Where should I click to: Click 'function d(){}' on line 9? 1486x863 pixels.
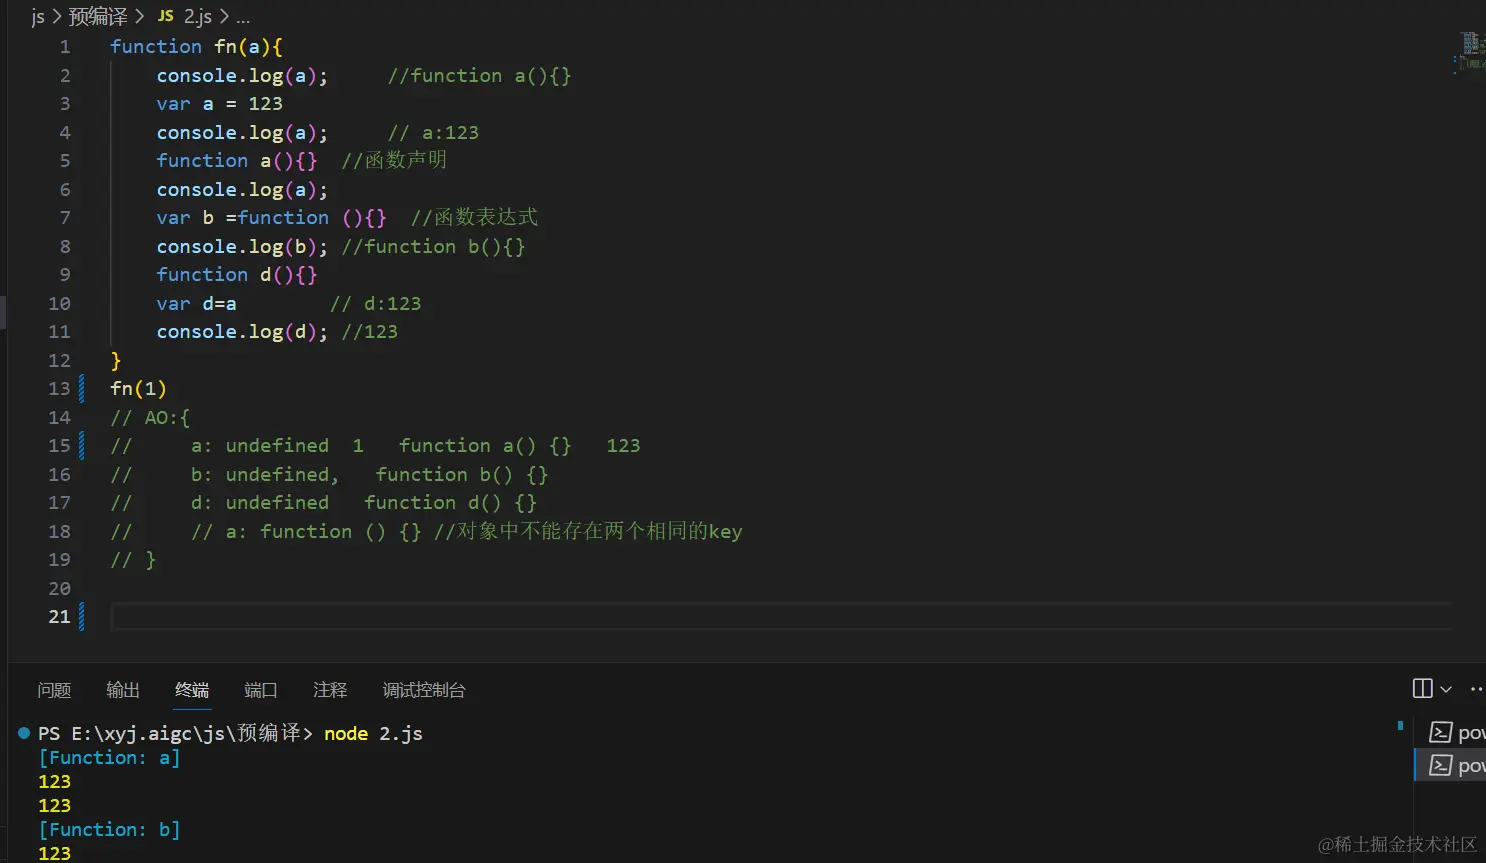237,275
